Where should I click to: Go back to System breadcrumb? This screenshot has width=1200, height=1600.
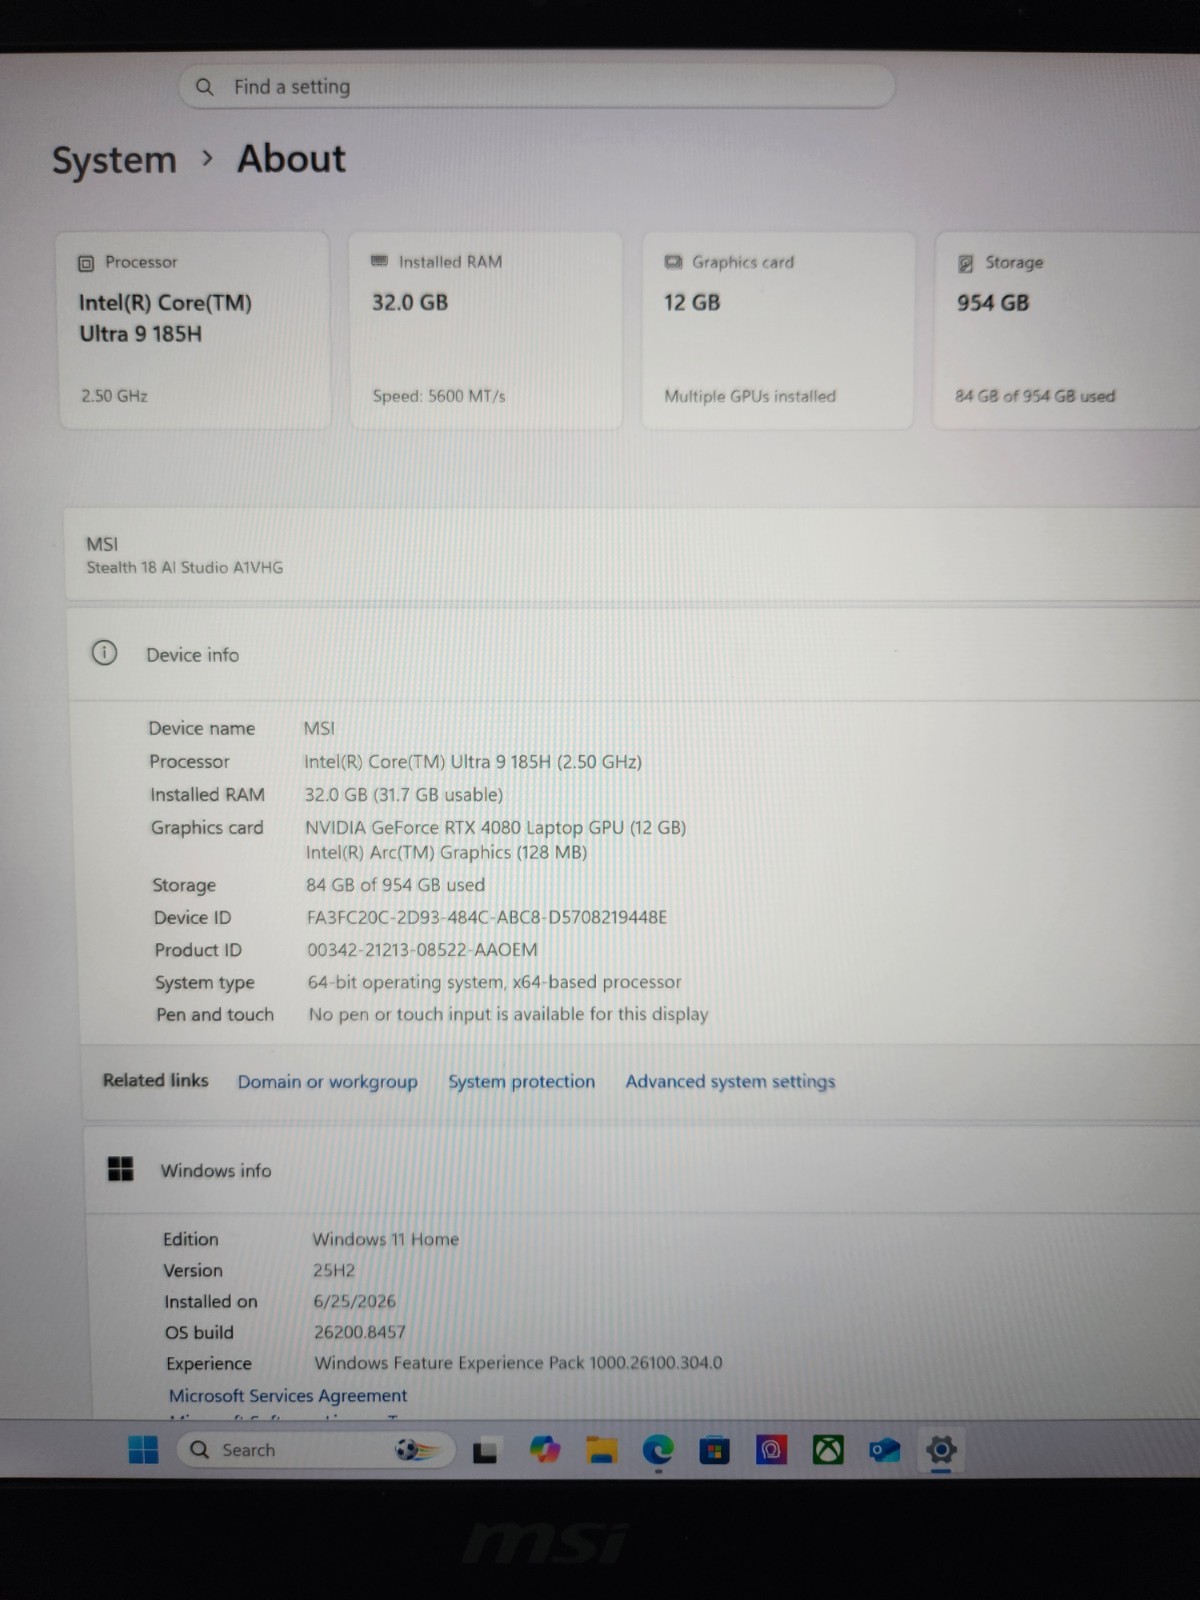tap(114, 160)
